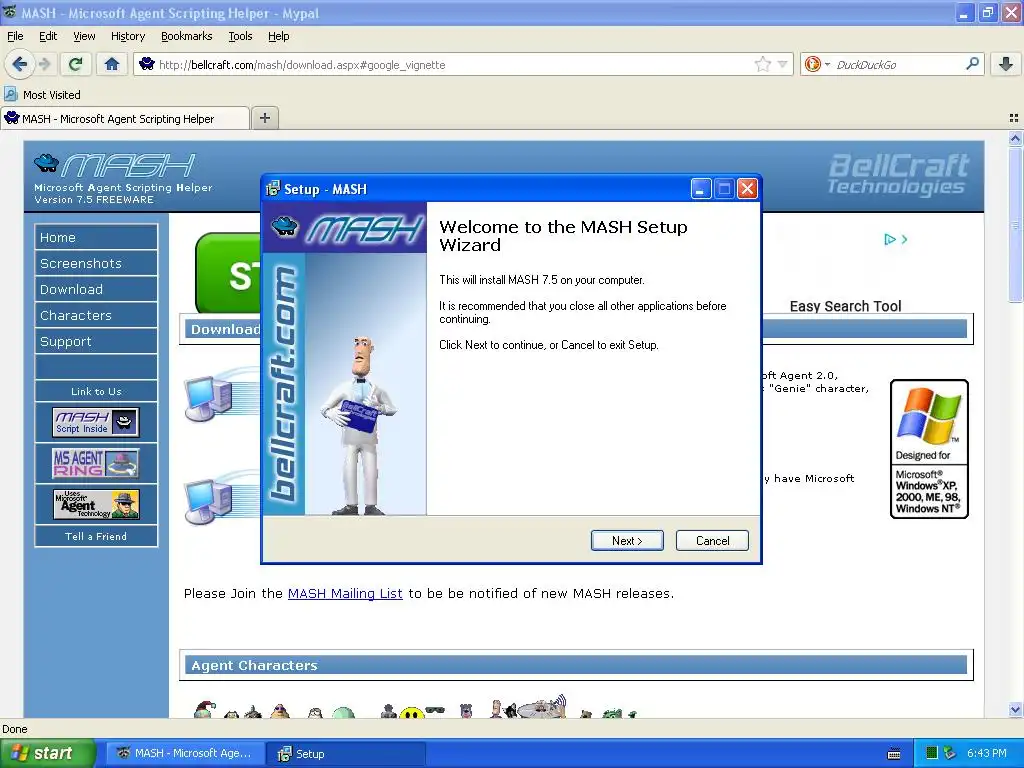Click the lower computer download icon

(x=210, y=501)
